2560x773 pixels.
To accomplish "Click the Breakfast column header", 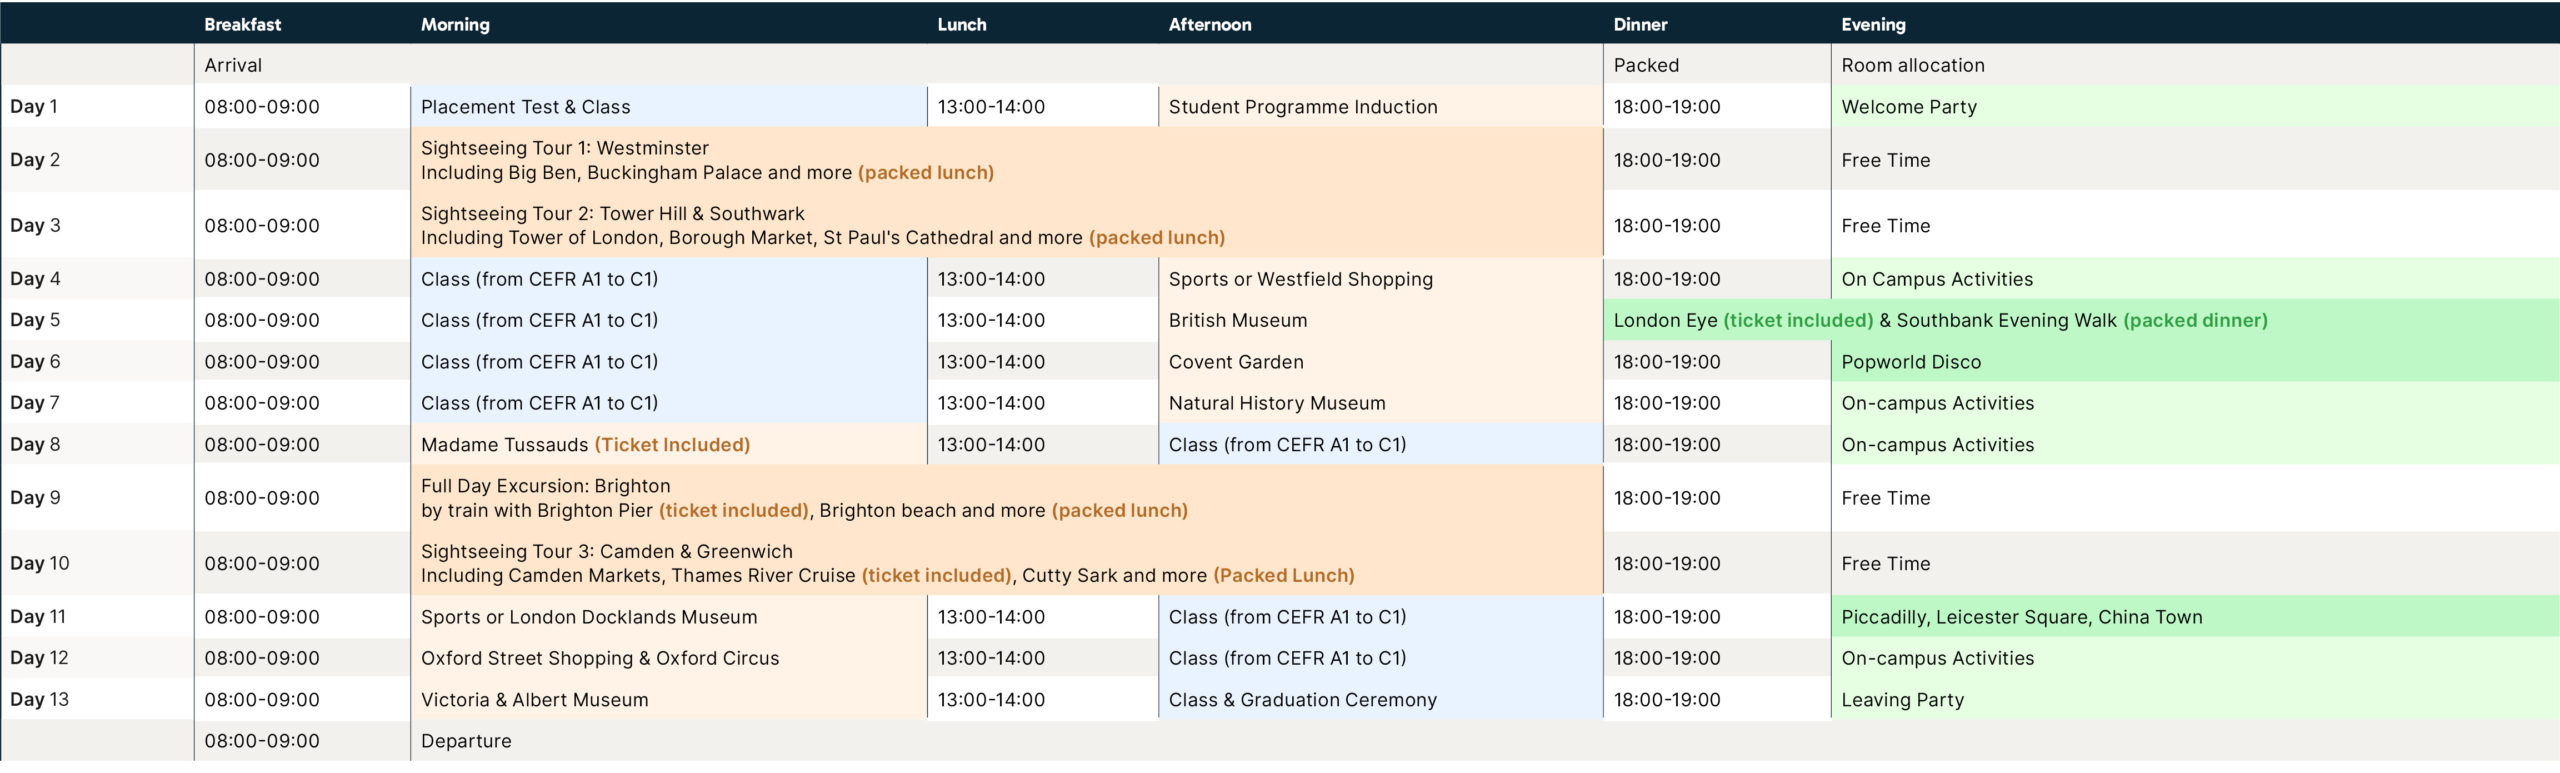I will (x=242, y=25).
